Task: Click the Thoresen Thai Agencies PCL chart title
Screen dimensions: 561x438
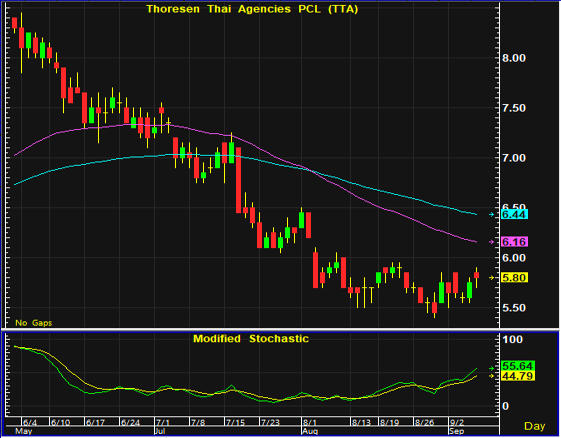Action: pos(252,9)
